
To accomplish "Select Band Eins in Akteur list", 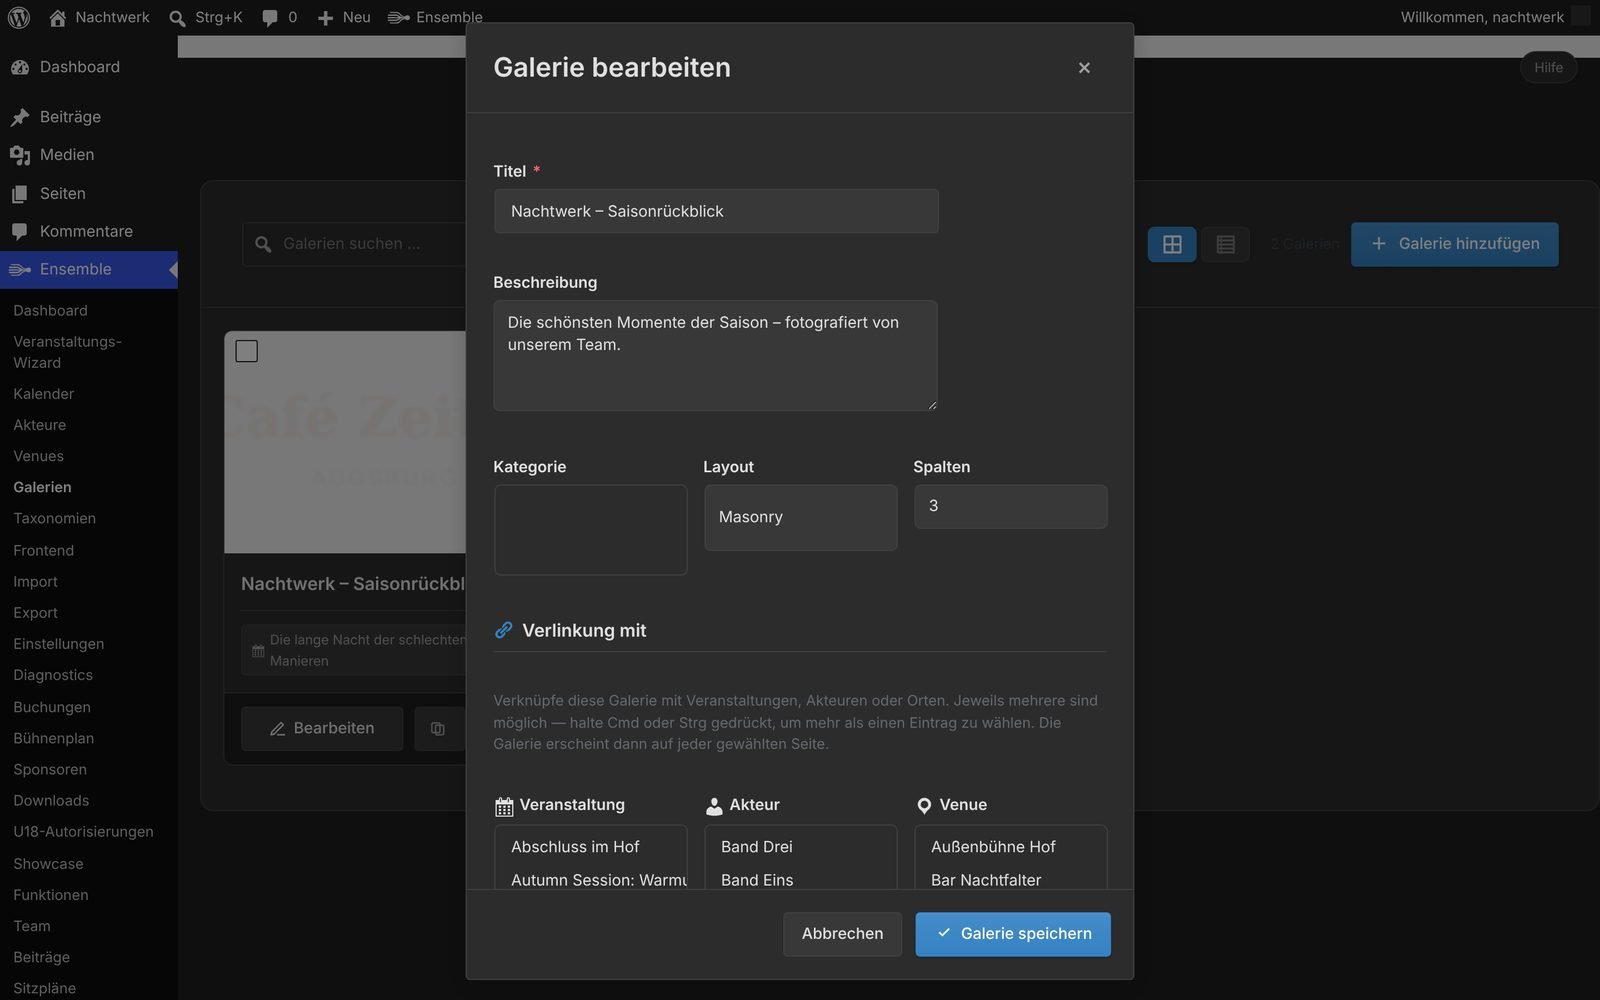I will click(800, 880).
